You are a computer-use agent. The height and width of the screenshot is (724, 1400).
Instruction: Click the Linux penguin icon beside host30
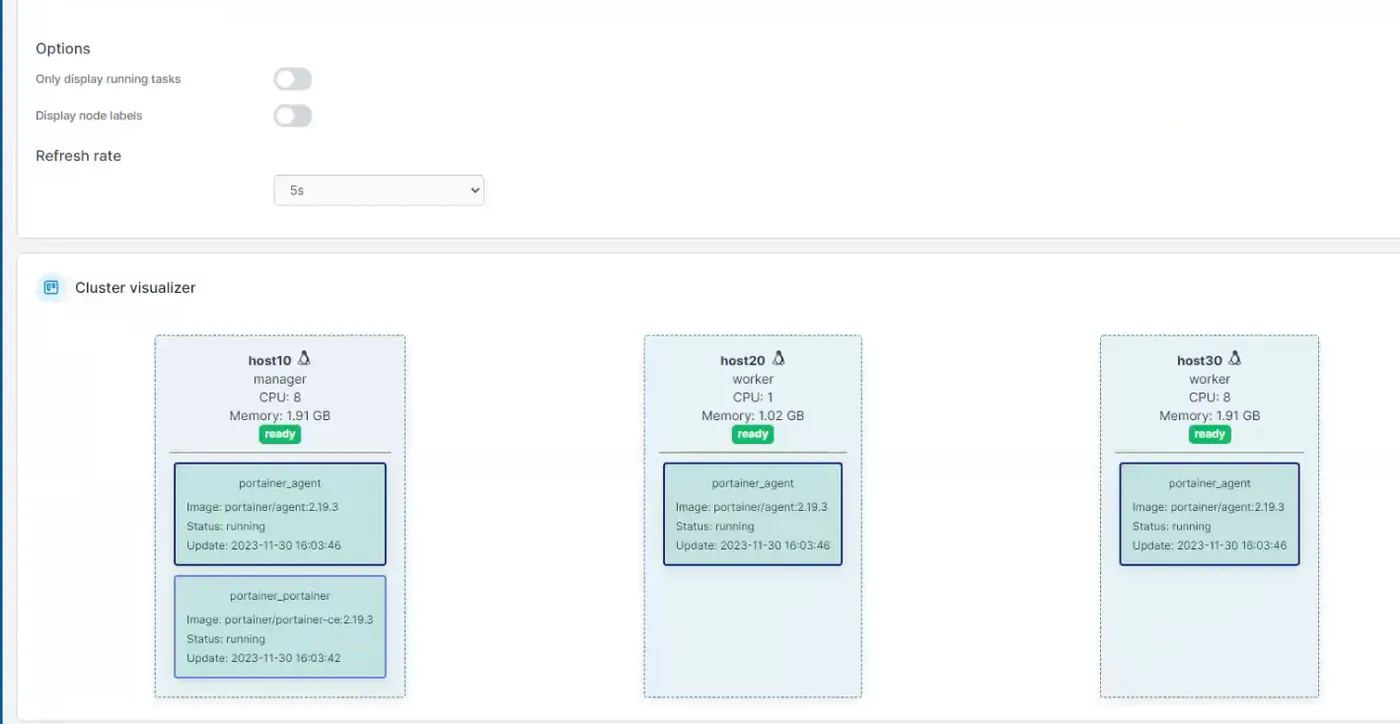coord(1235,359)
